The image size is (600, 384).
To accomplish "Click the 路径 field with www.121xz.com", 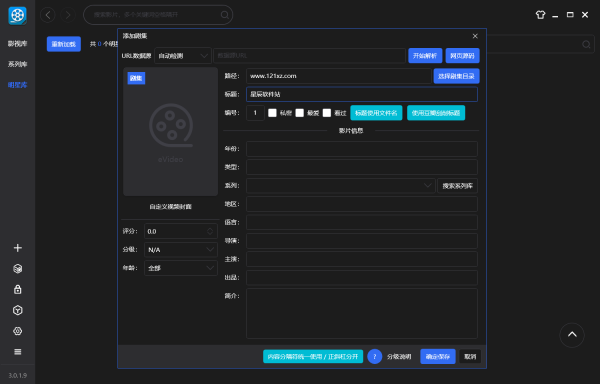I will point(339,76).
